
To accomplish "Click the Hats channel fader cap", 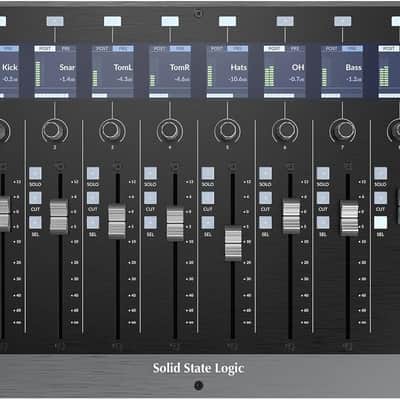I will pos(233,243).
